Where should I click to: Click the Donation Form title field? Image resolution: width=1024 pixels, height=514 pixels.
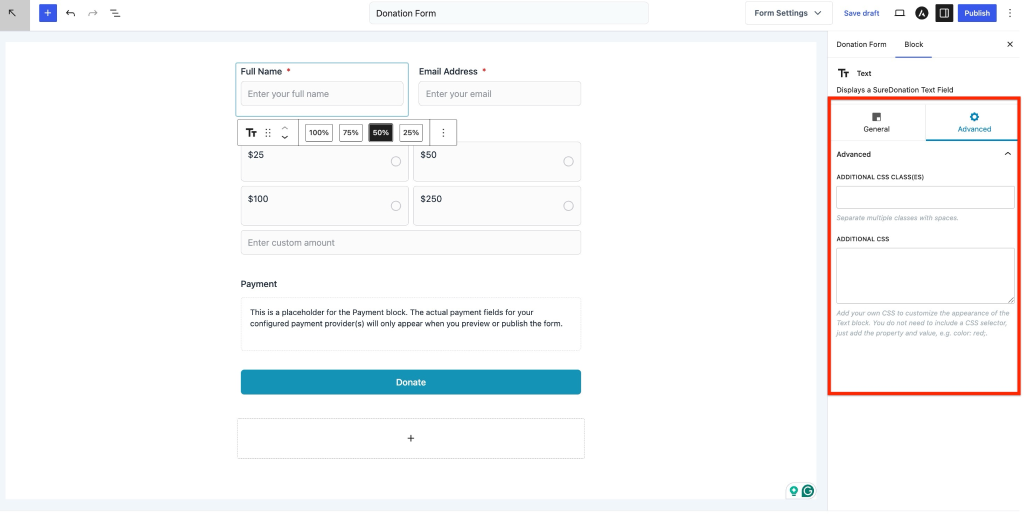[509, 13]
